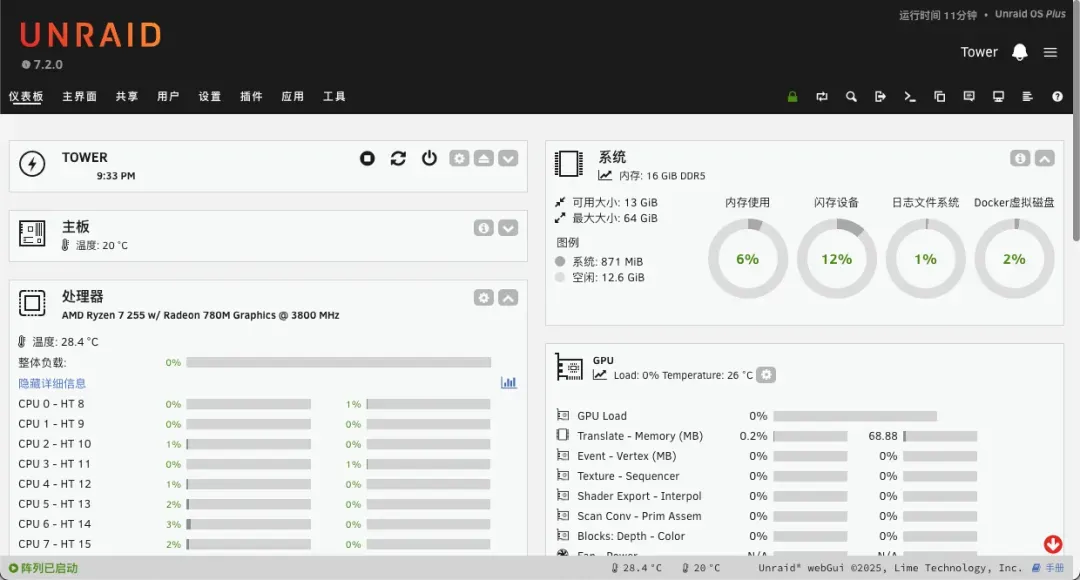Collapse the 处理器 panel chevron
This screenshot has height=580, width=1080.
click(508, 298)
